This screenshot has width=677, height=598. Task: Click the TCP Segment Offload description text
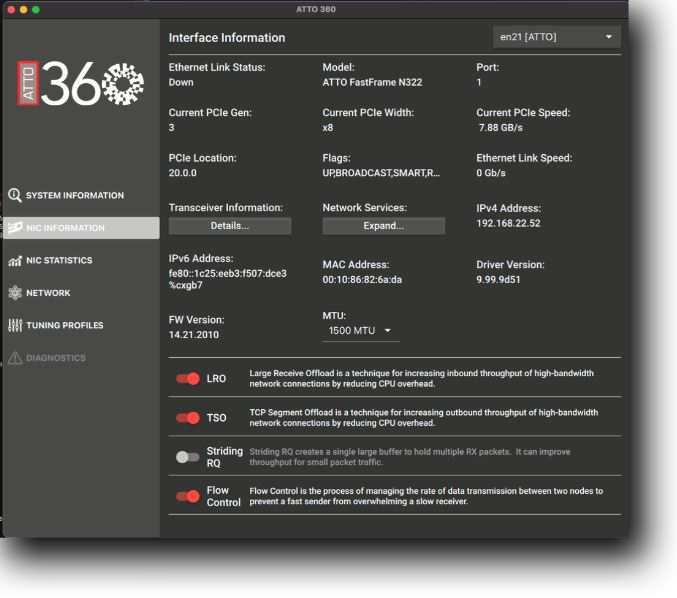tap(424, 418)
